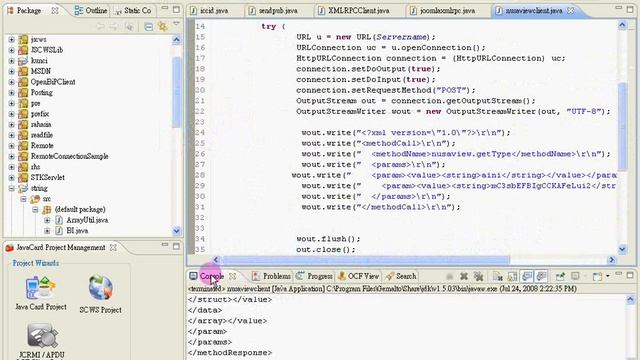Click Package Explorer scroll-down arrow

176,231
